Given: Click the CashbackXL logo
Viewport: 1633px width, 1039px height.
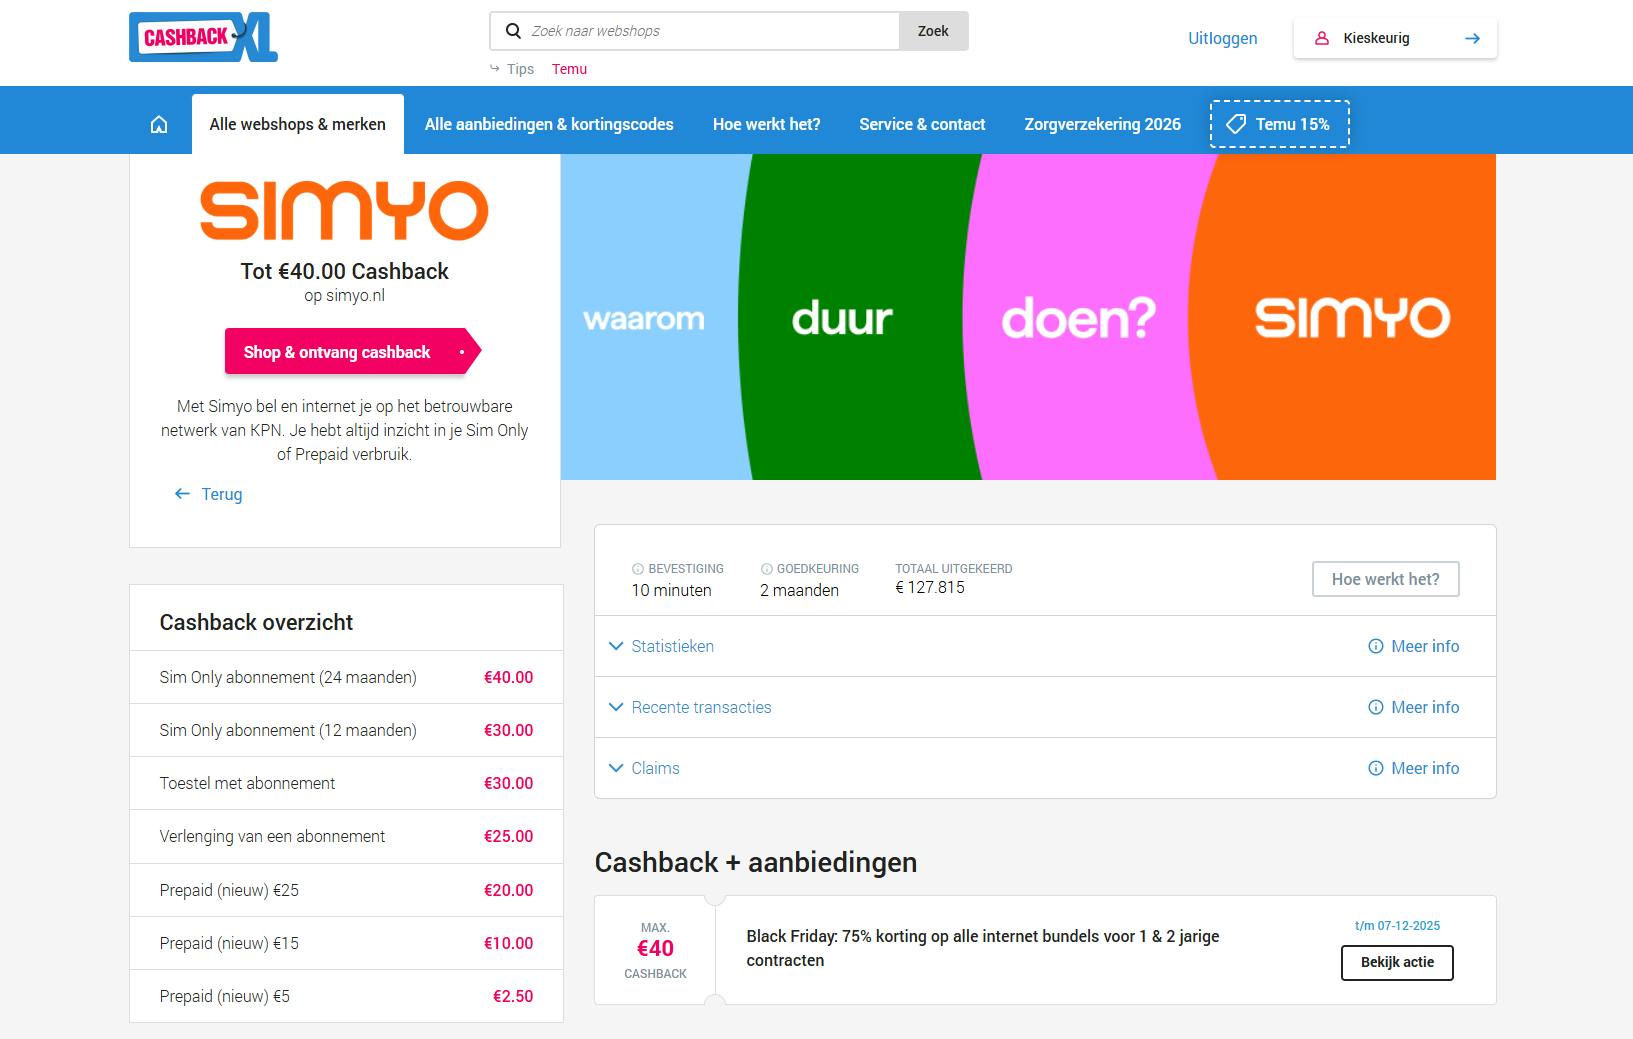Looking at the screenshot, I should pos(203,37).
